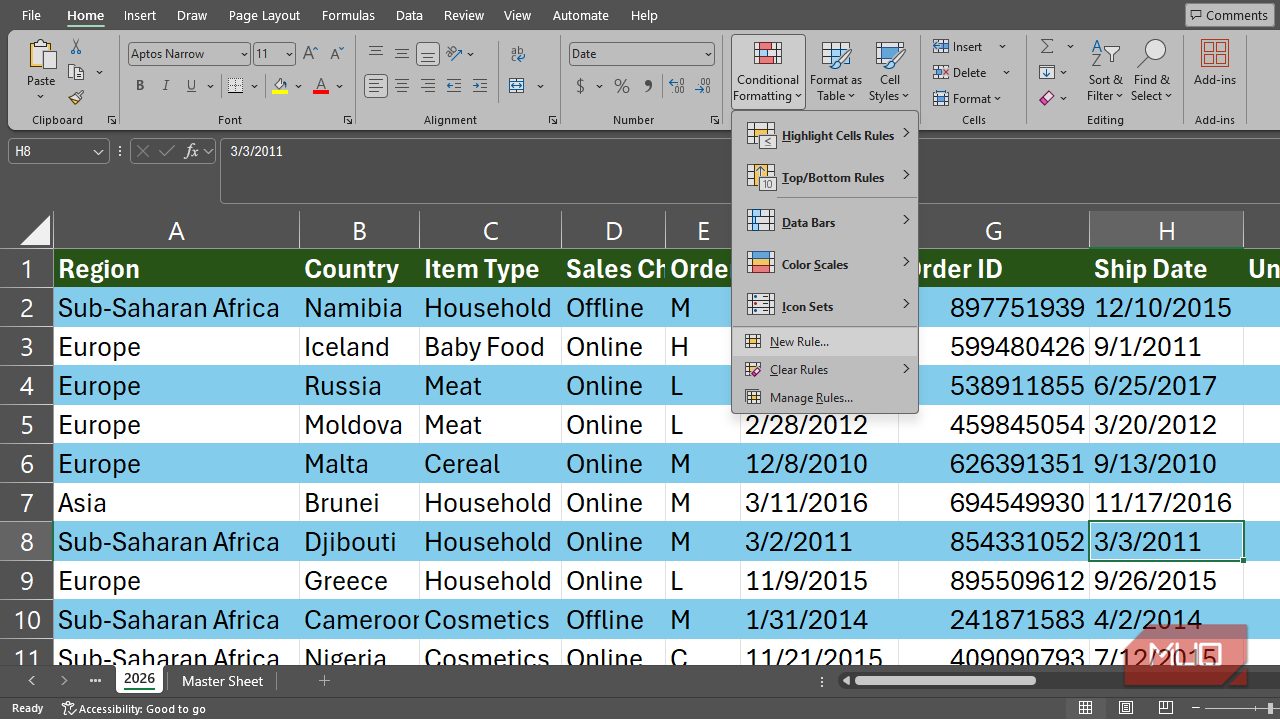Click the Fill down arrow icon
Image resolution: width=1280 pixels, height=720 pixels.
(x=1047, y=72)
